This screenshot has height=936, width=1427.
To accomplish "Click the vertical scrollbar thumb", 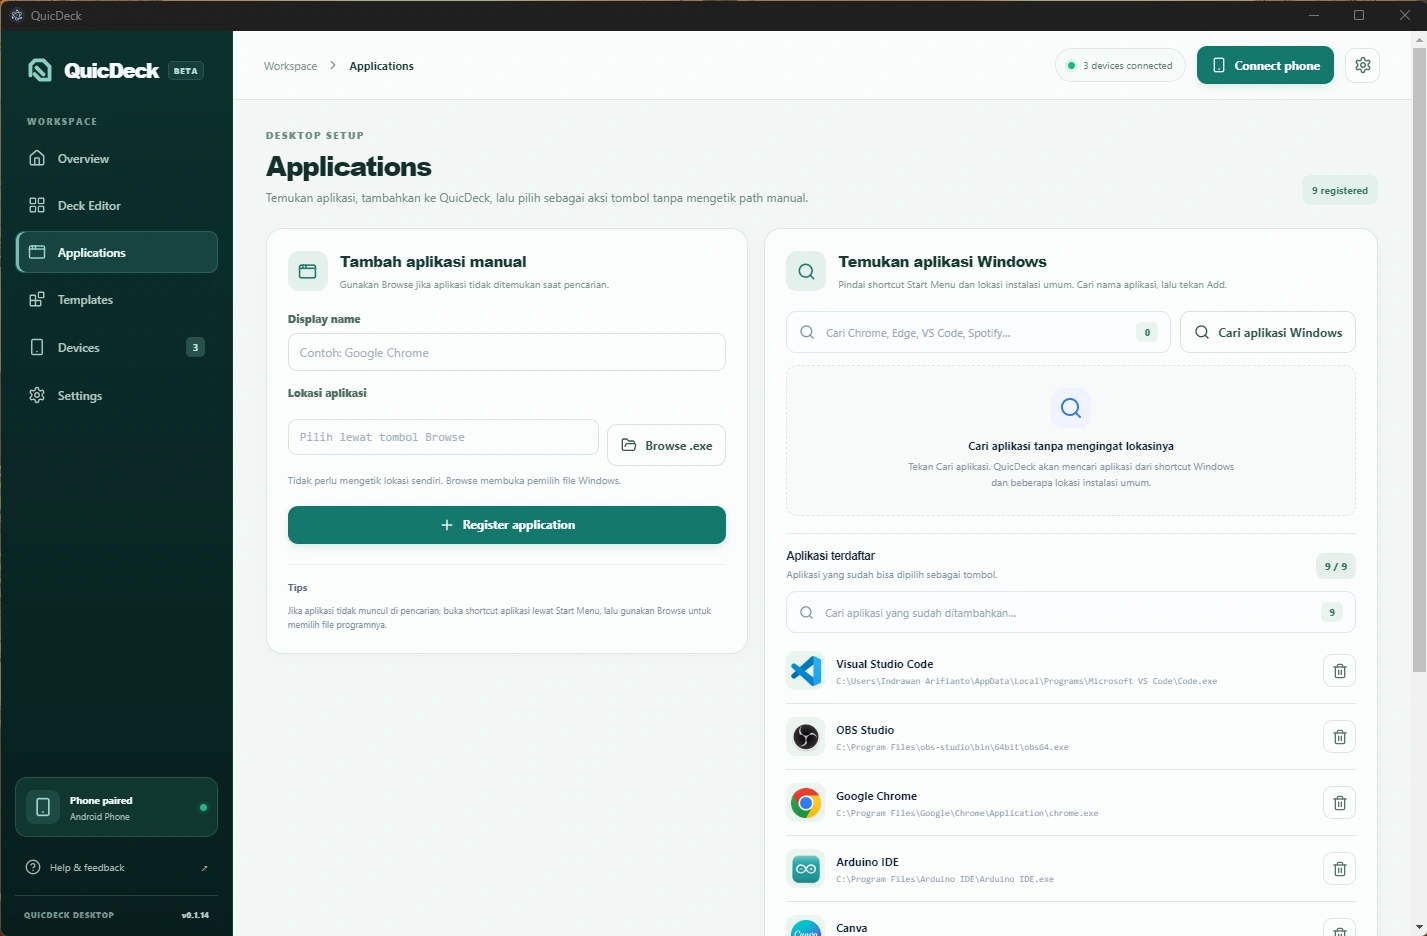I will pos(1419,360).
